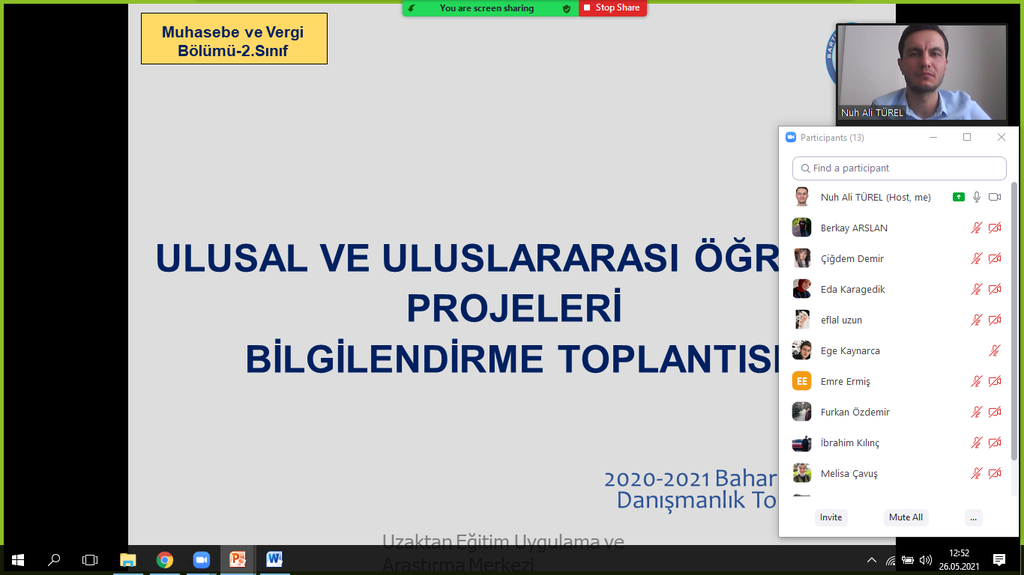This screenshot has height=575, width=1024.
Task: Select participant Eda Karagedik in list
Action: [x=895, y=289]
